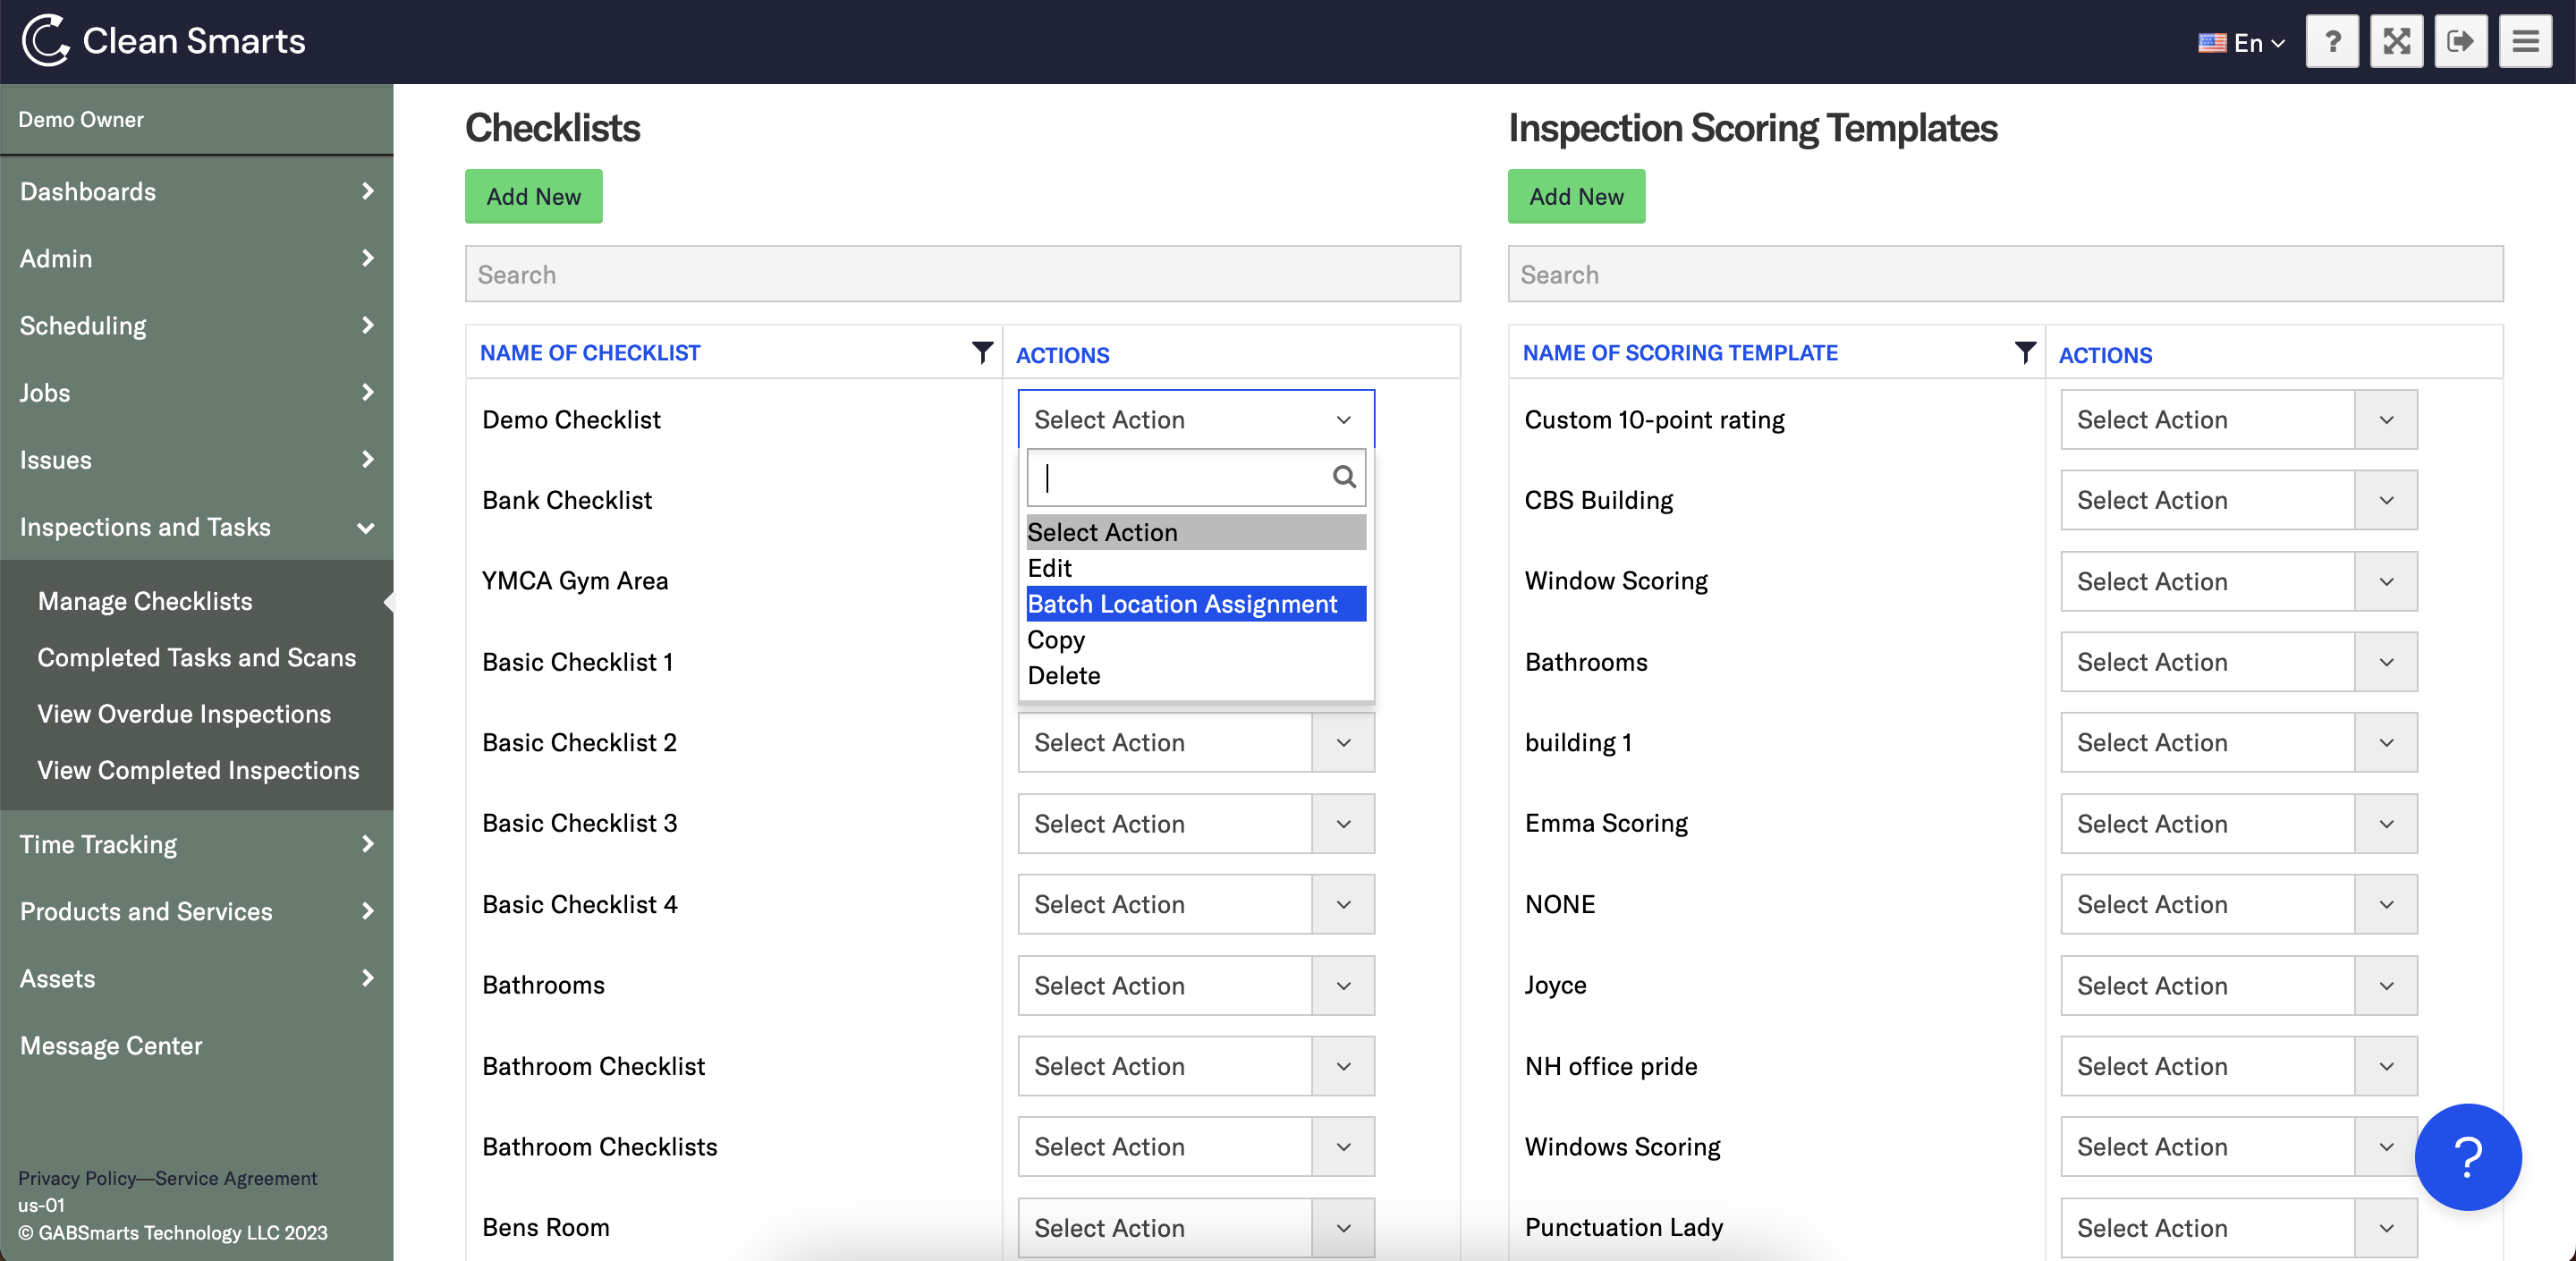2576x1261 pixels.
Task: Click the logout icon in top bar
Action: point(2460,41)
